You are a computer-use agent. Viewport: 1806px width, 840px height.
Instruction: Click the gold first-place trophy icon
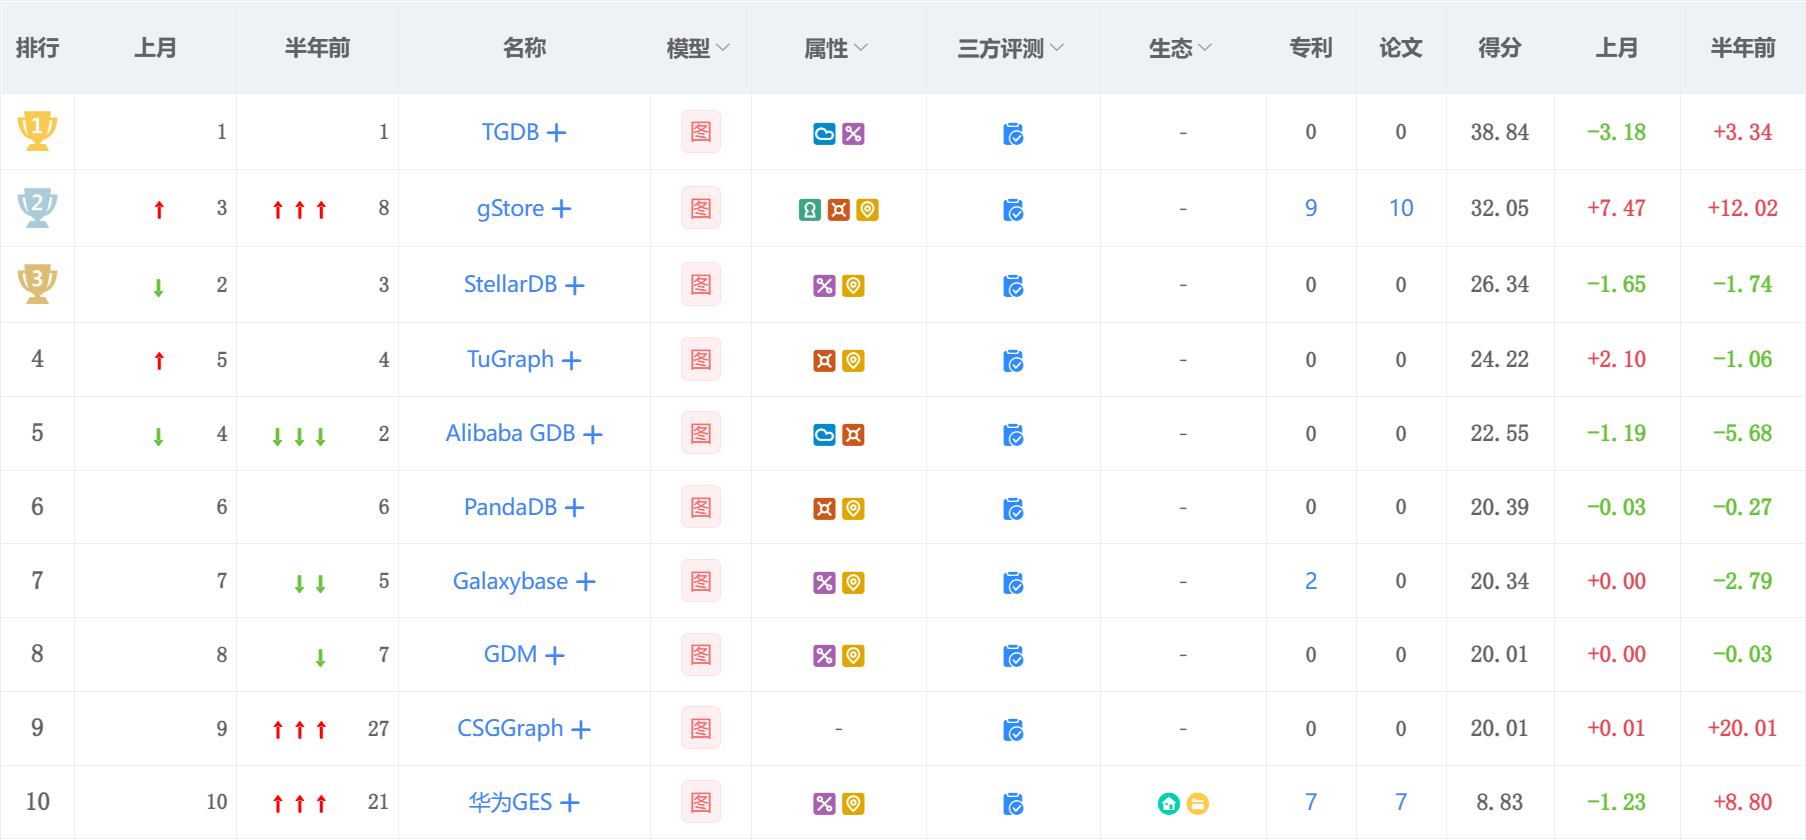(37, 131)
